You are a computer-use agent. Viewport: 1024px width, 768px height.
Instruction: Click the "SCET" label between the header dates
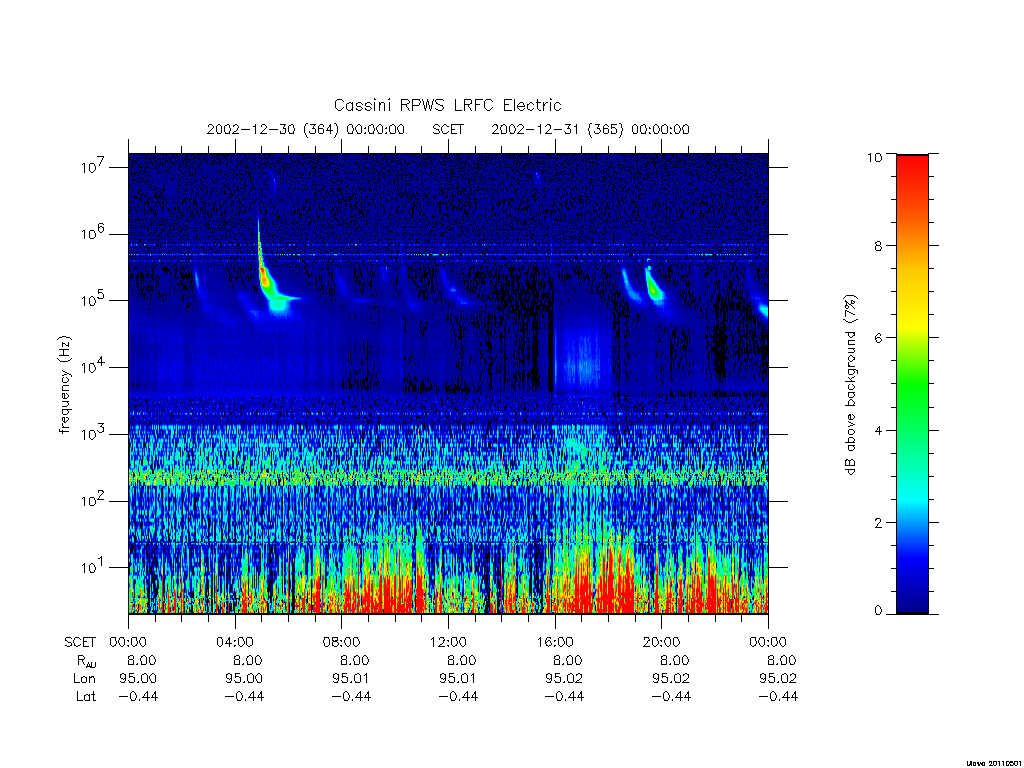pyautogui.click(x=448, y=129)
